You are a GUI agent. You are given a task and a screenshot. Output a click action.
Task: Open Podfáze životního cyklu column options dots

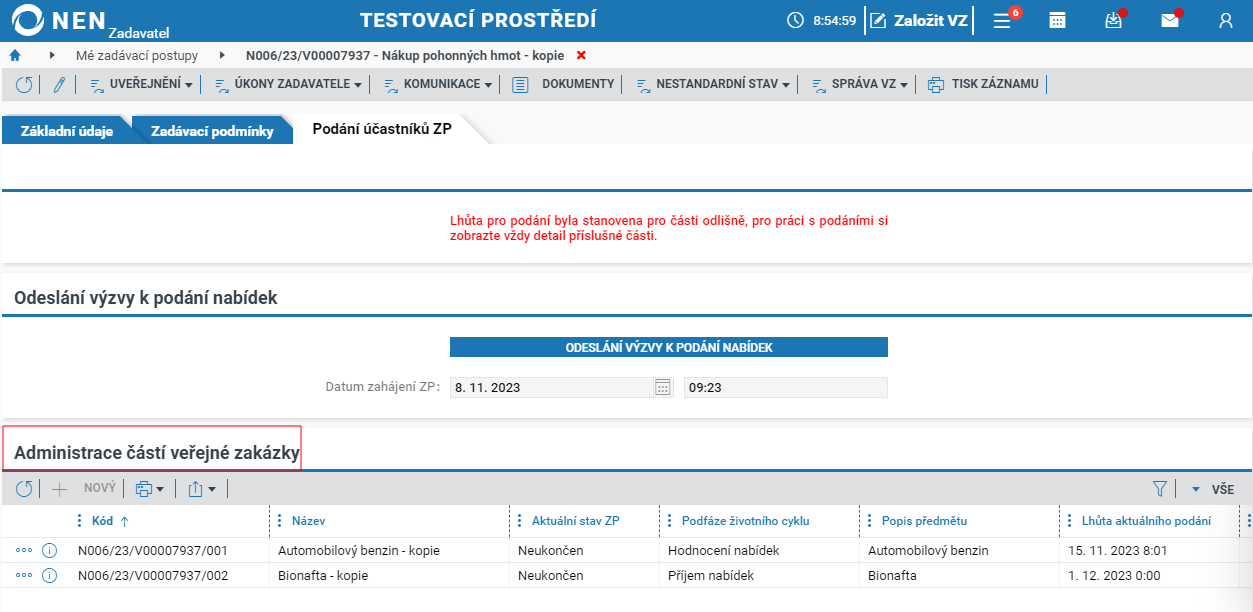(670, 521)
